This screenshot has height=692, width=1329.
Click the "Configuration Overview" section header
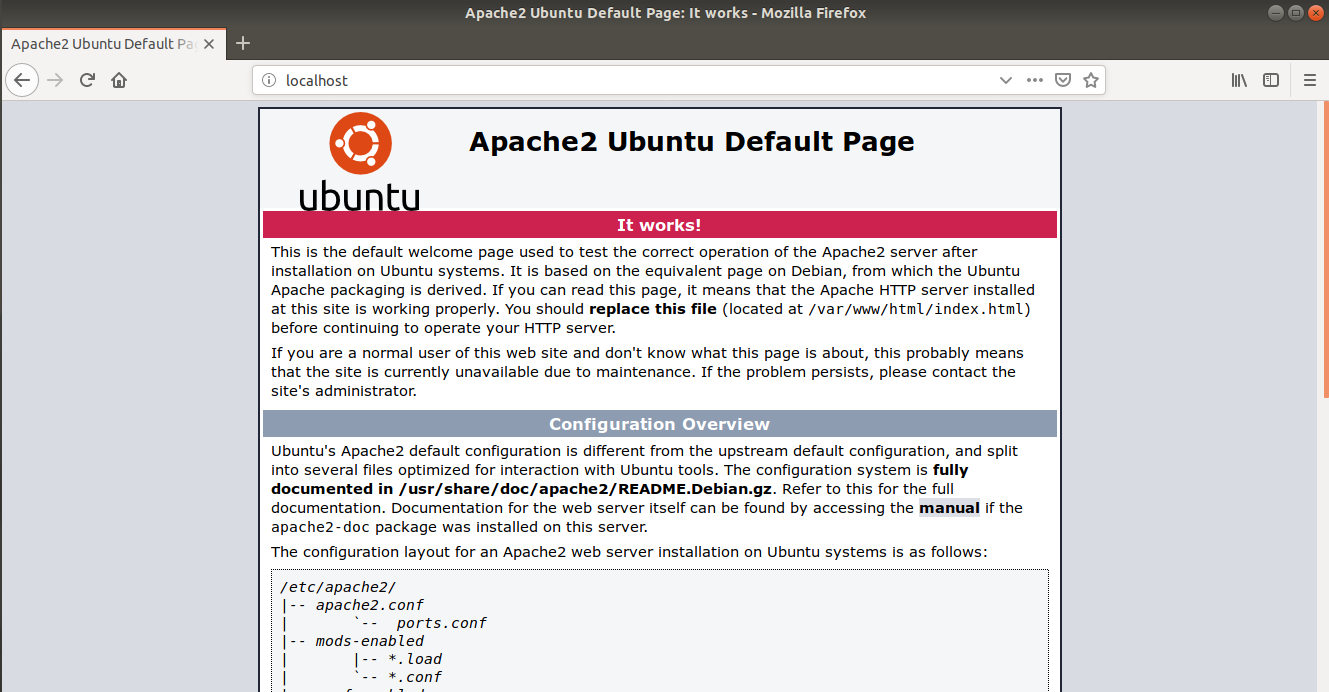(x=659, y=424)
